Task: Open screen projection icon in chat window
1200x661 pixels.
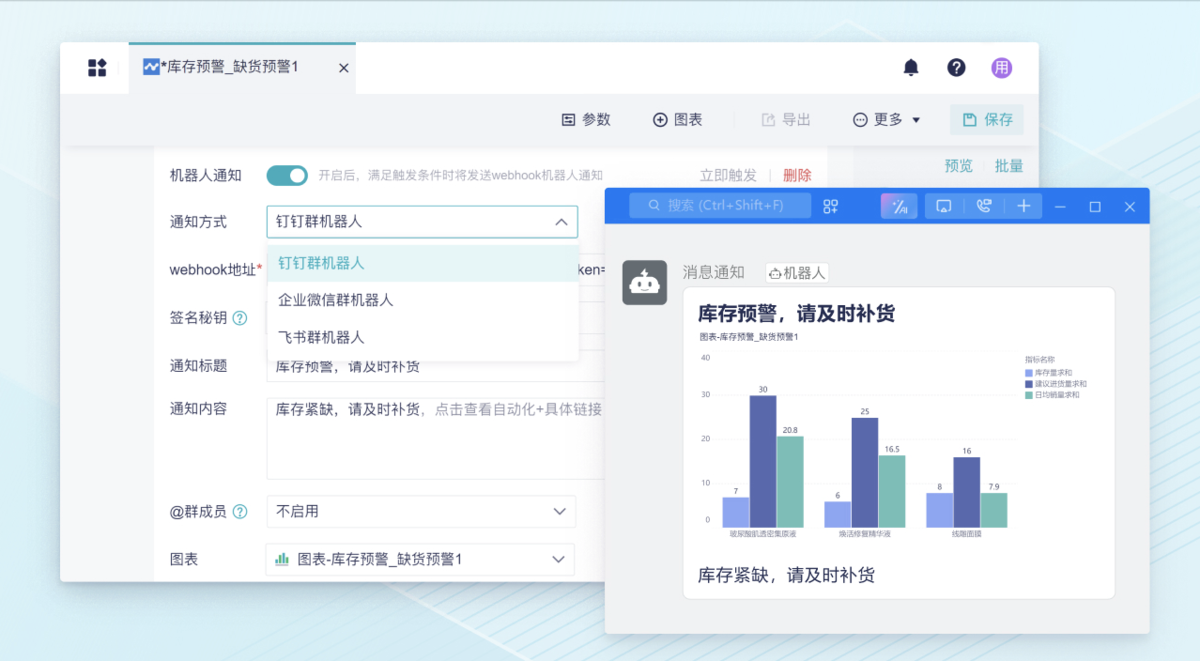Action: [943, 205]
